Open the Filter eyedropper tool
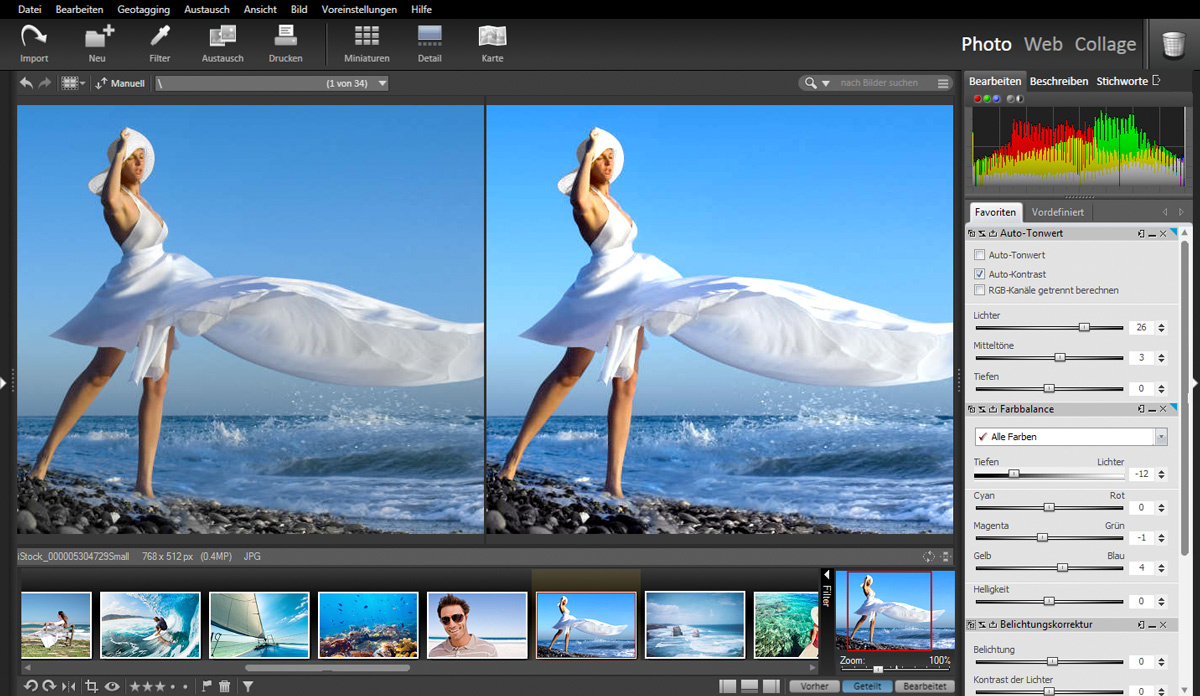The width and height of the screenshot is (1200, 696). pos(160,44)
